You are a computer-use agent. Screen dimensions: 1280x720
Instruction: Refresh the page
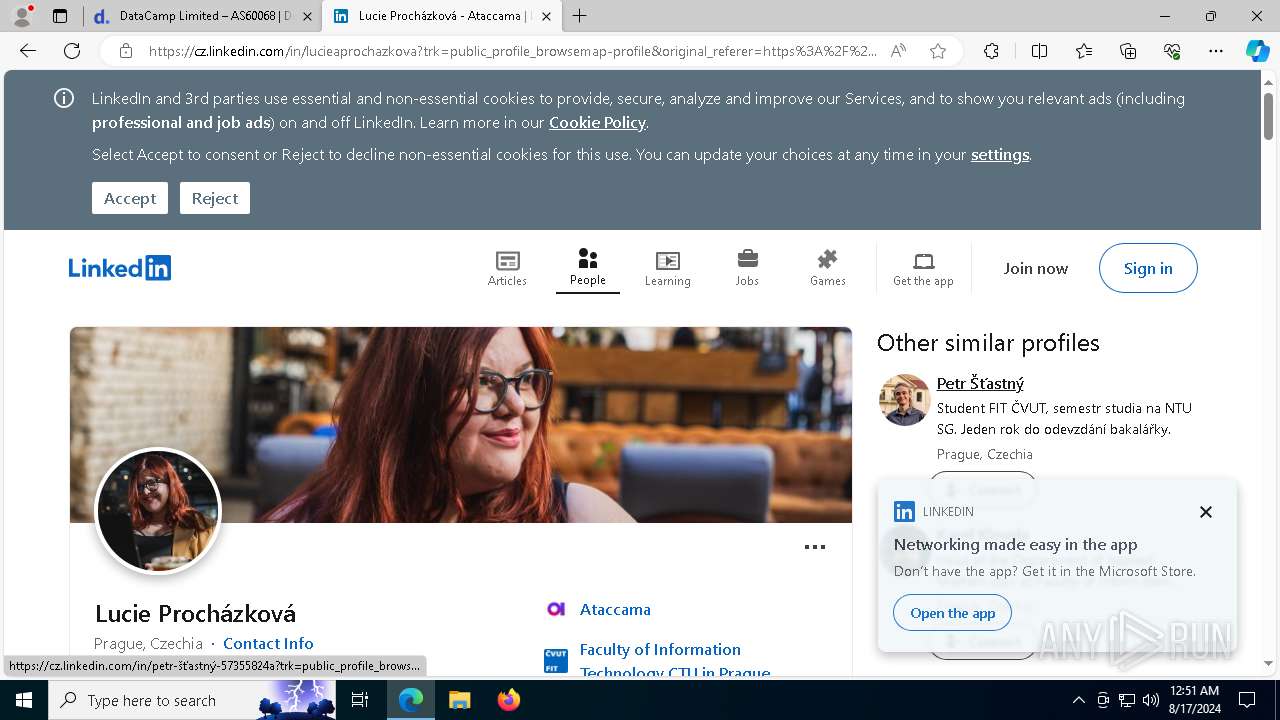[x=72, y=51]
